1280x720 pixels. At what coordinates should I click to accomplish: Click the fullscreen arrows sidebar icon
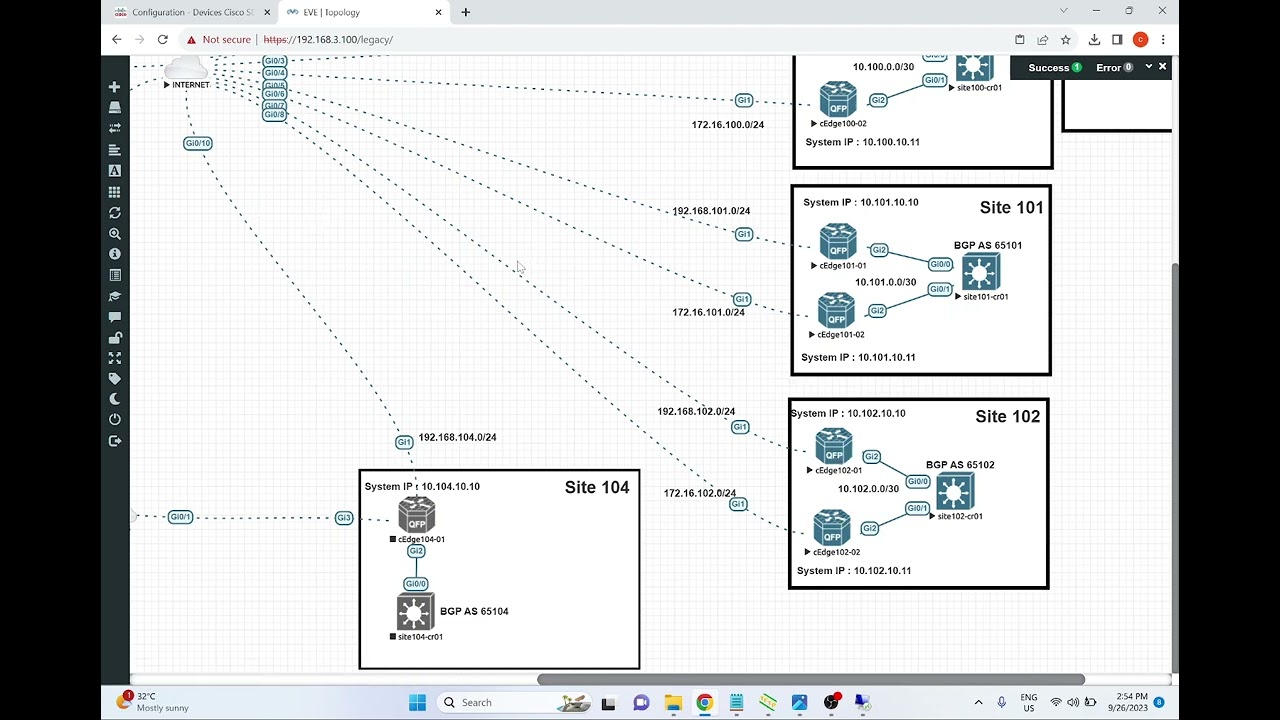coord(114,358)
